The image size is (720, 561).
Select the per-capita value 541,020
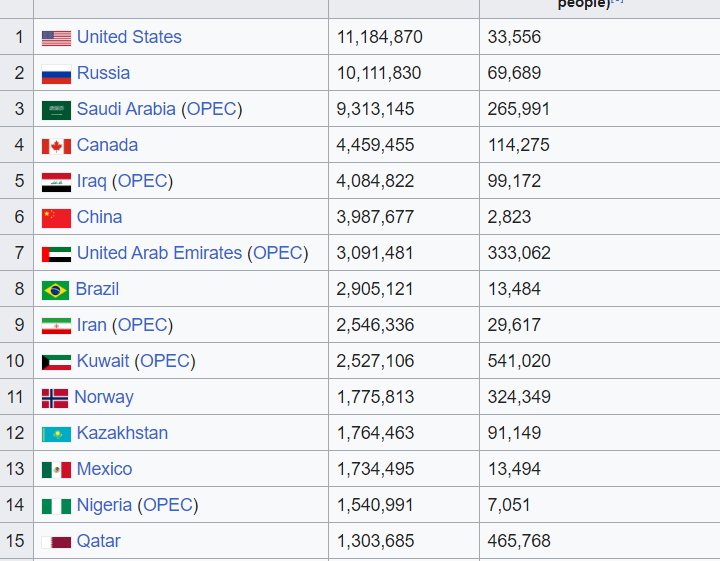coord(519,361)
